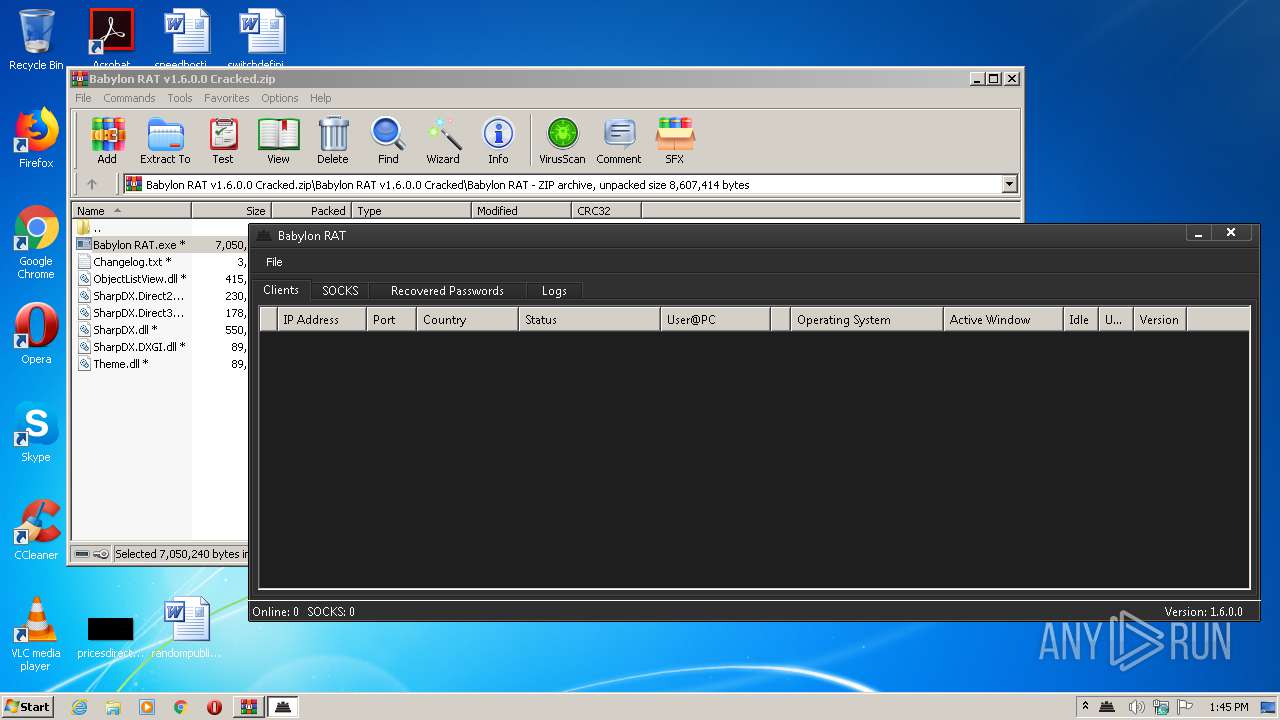Click the Delete trash icon in WinRAR

pos(333,141)
